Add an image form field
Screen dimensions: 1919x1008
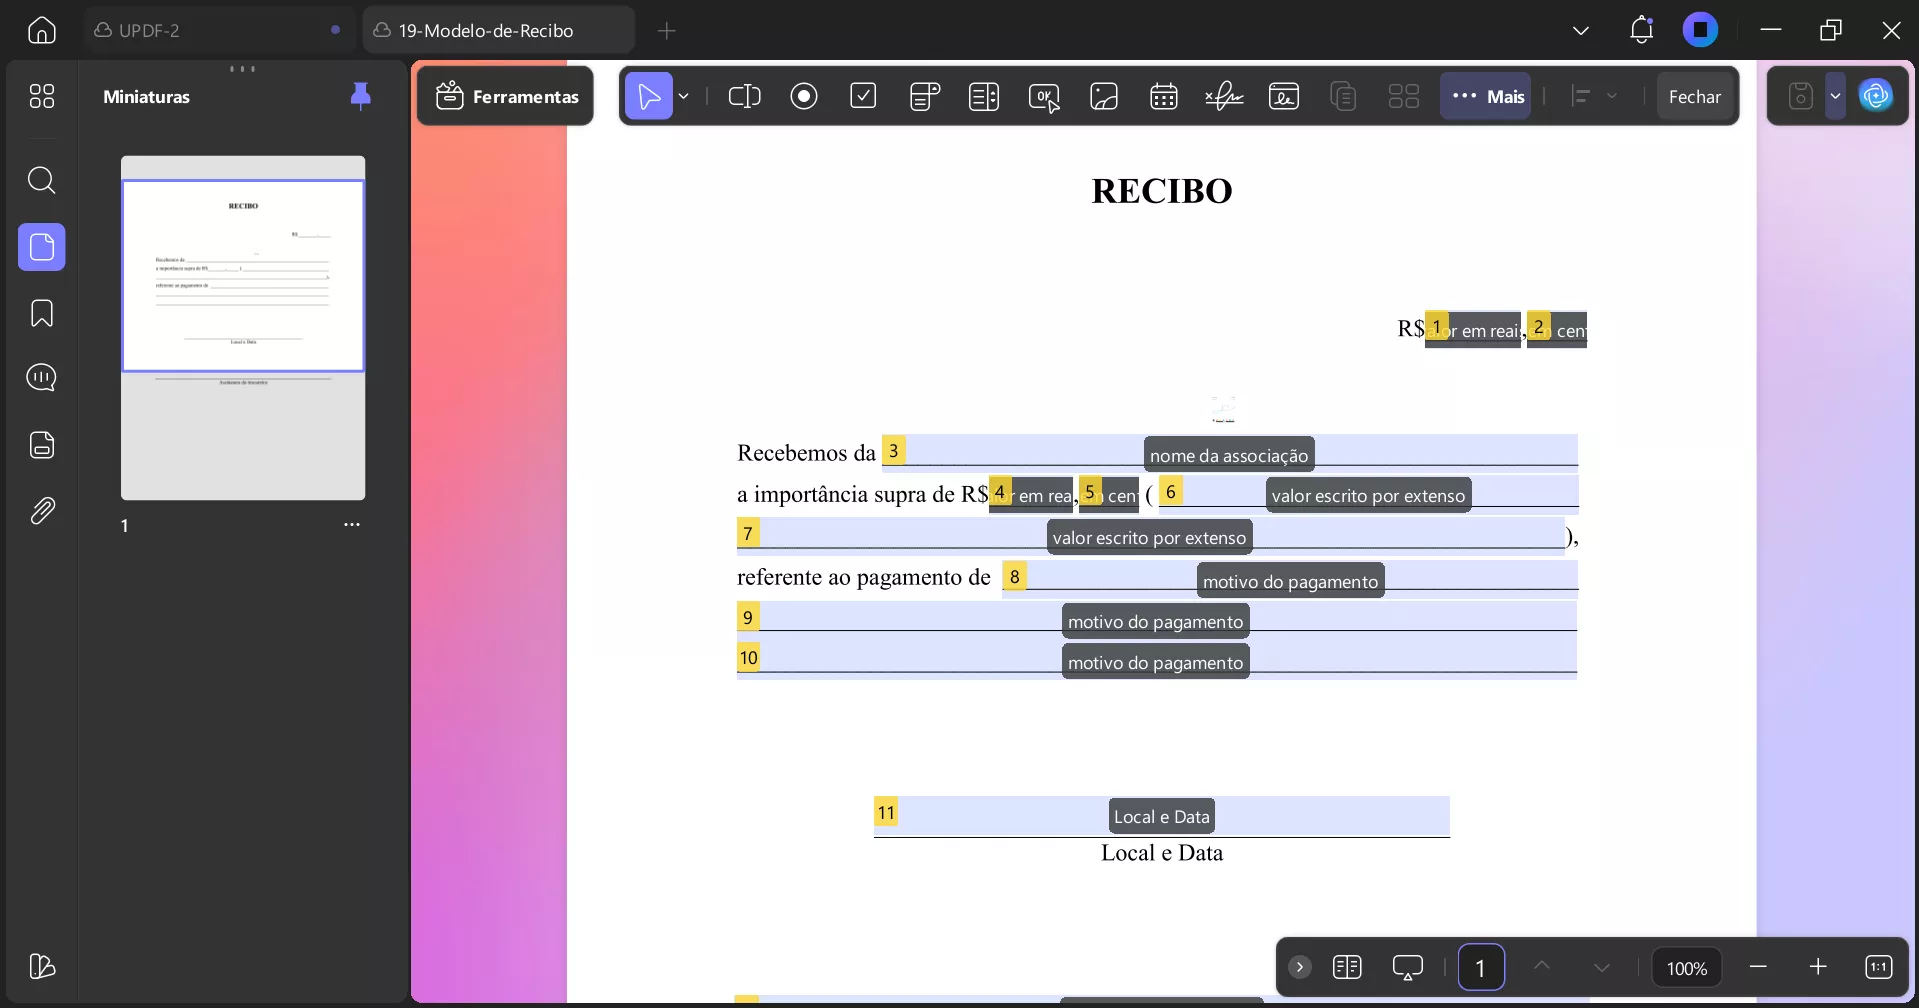1104,96
